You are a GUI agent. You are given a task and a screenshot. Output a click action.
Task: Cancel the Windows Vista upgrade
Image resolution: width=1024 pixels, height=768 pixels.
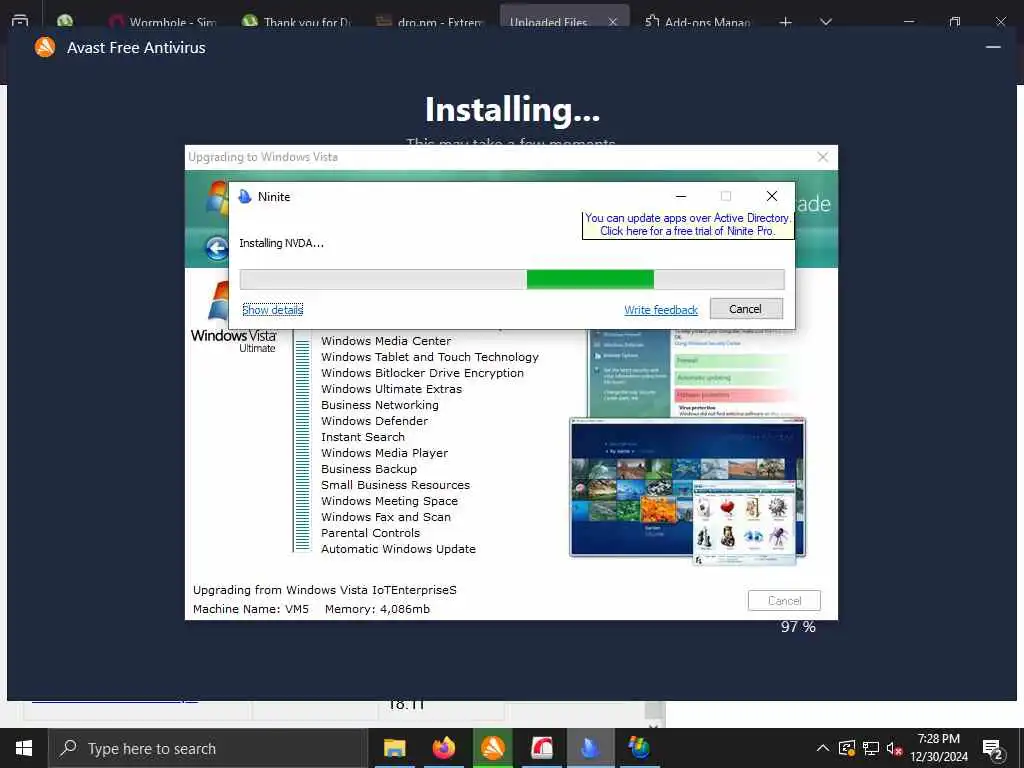coord(784,600)
